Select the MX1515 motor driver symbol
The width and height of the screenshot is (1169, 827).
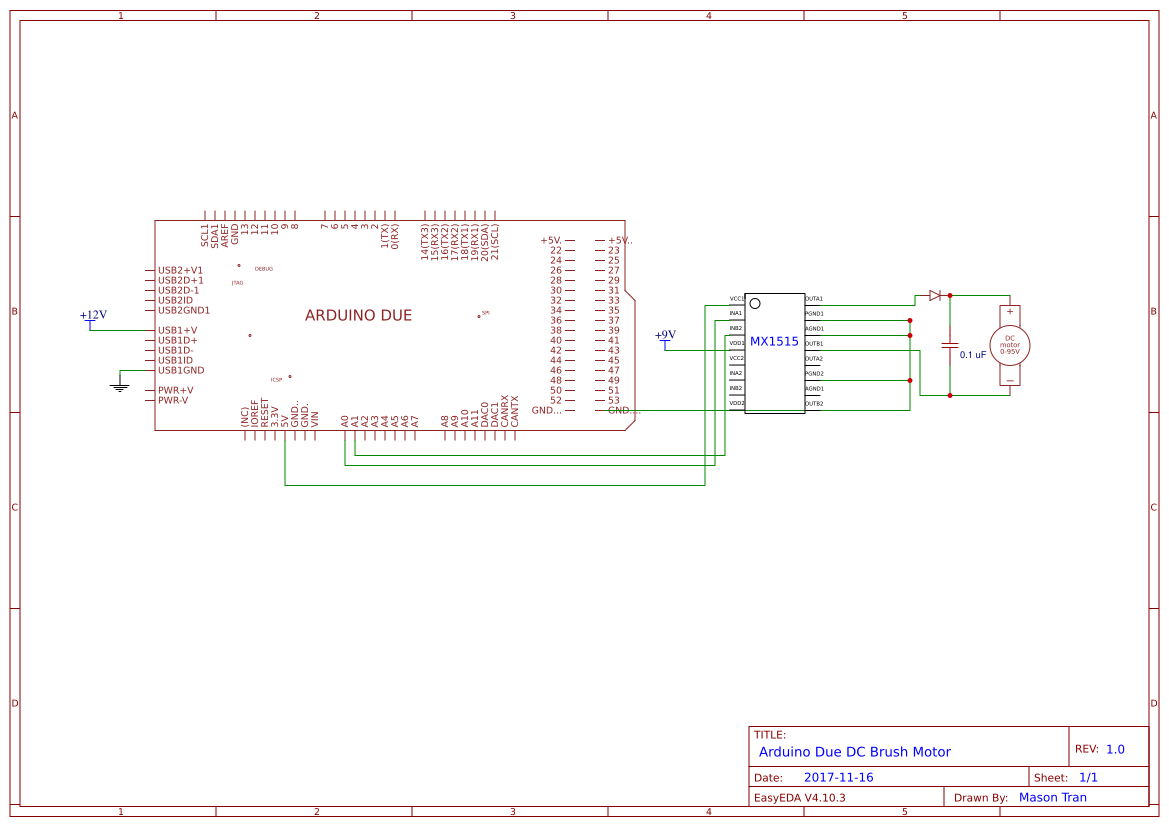point(776,352)
